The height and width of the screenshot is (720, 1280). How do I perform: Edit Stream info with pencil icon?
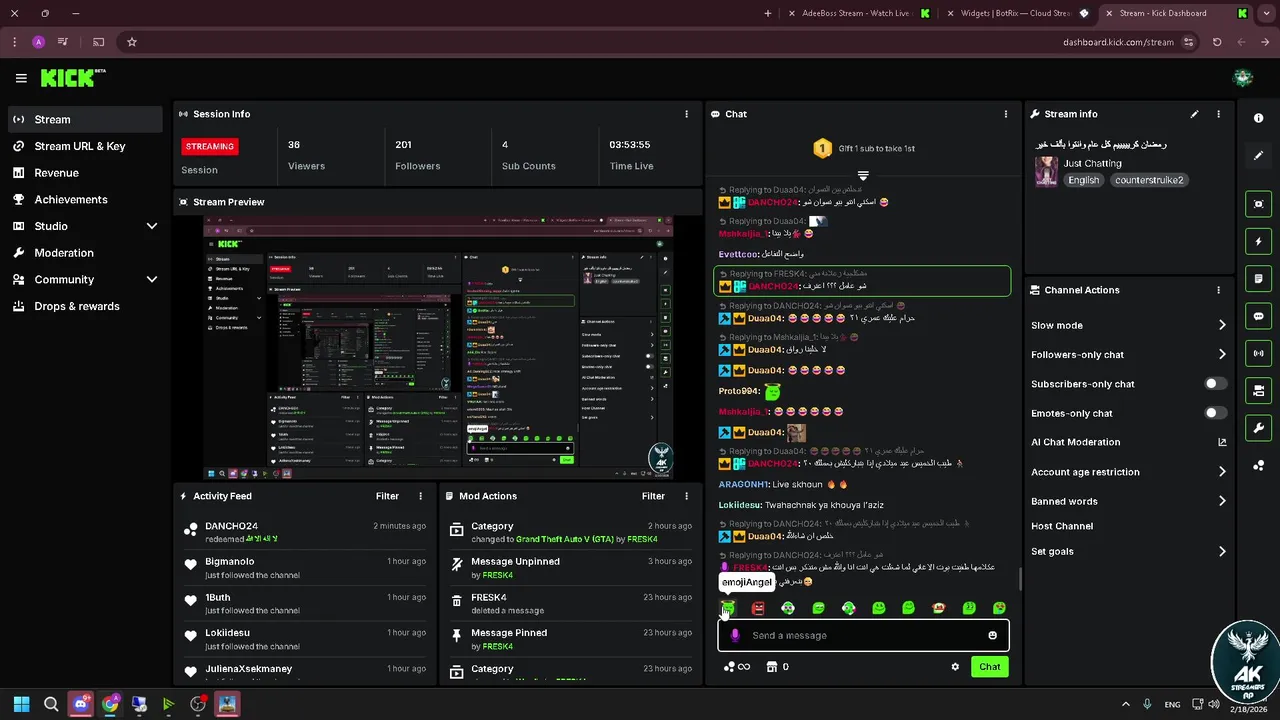pyautogui.click(x=1194, y=114)
